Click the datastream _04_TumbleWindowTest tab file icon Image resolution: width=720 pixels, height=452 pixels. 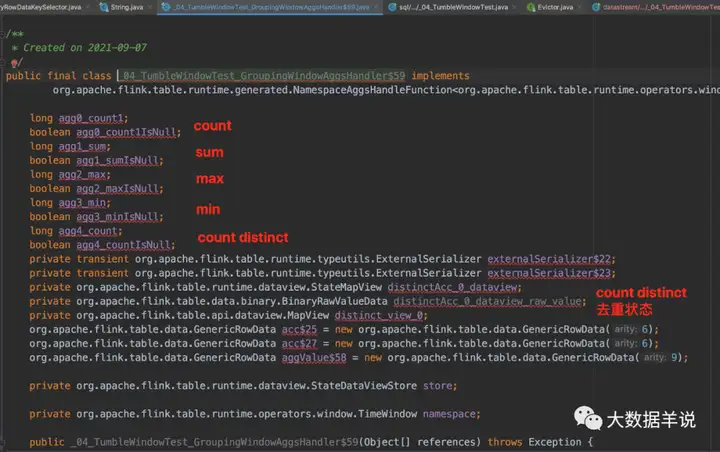coord(596,7)
